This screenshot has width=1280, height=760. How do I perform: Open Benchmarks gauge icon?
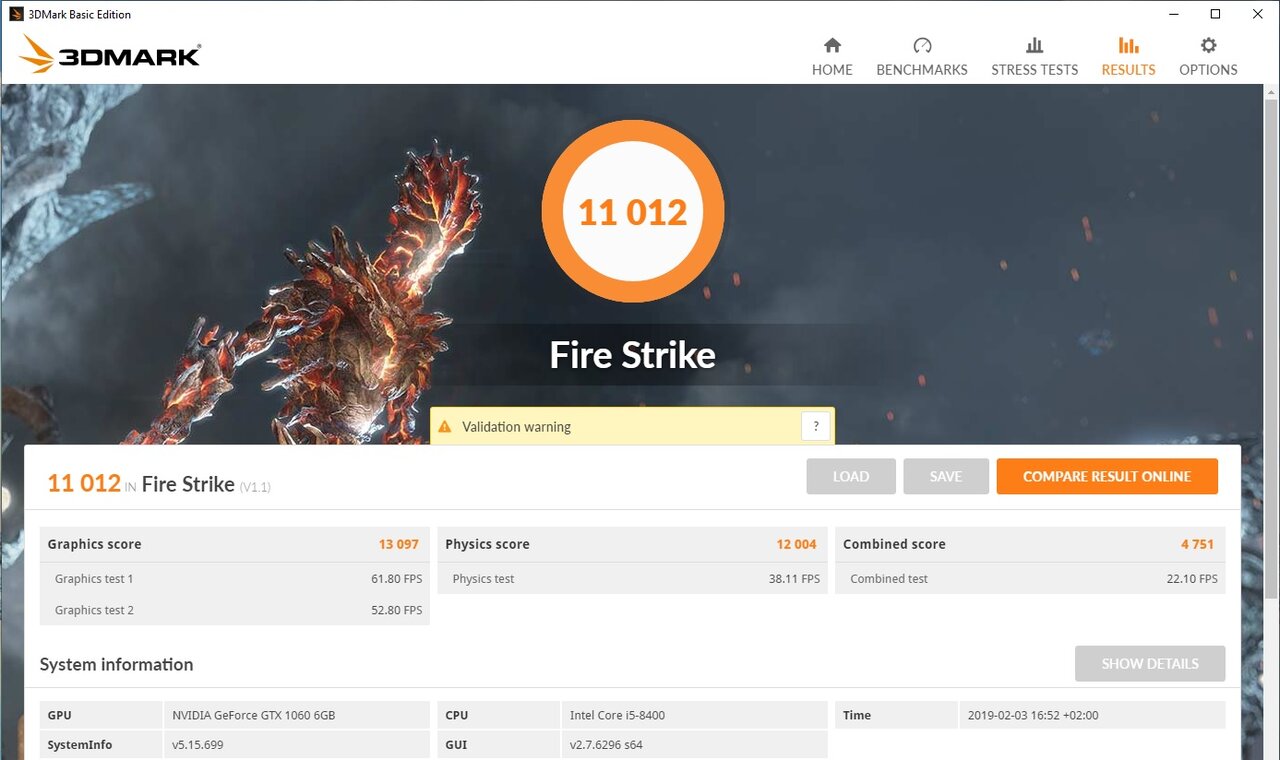coord(922,45)
